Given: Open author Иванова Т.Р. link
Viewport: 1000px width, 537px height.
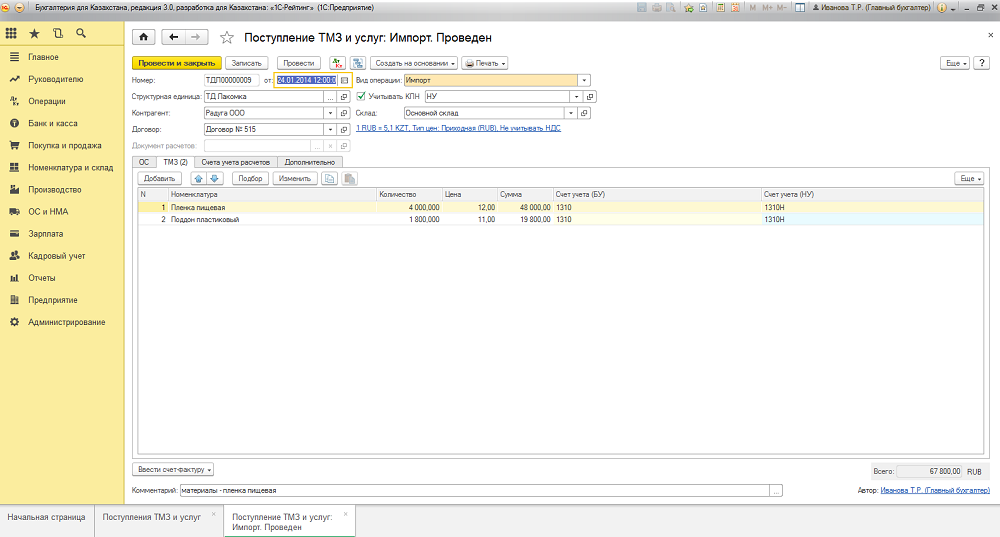Looking at the screenshot, I should click(x=935, y=490).
